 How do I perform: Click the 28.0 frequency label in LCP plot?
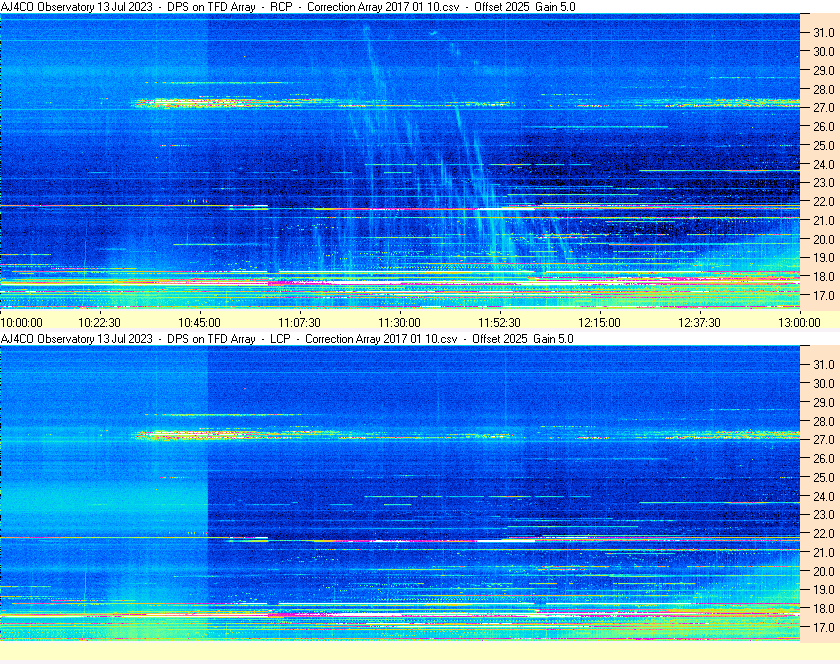[824, 421]
